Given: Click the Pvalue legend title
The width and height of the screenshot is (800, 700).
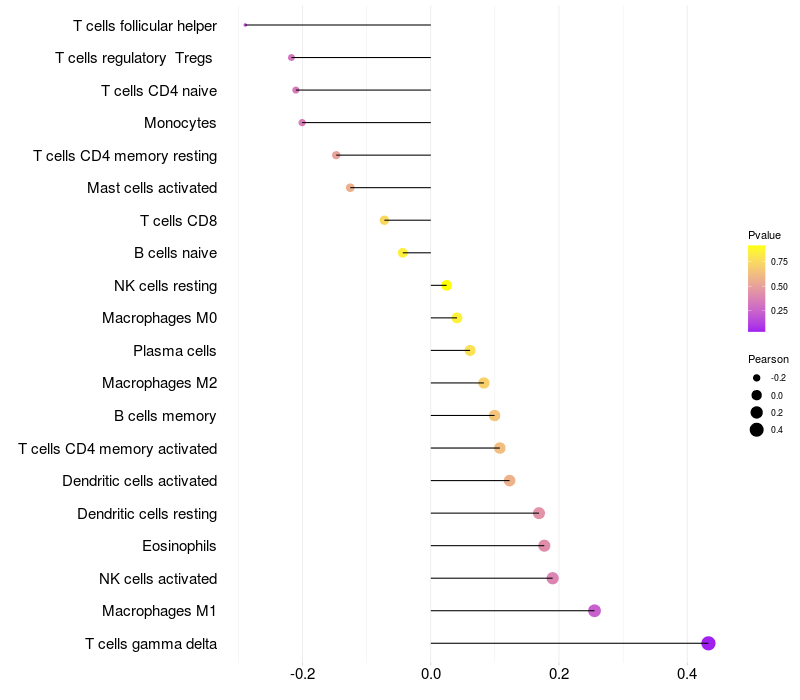Looking at the screenshot, I should (x=764, y=235).
